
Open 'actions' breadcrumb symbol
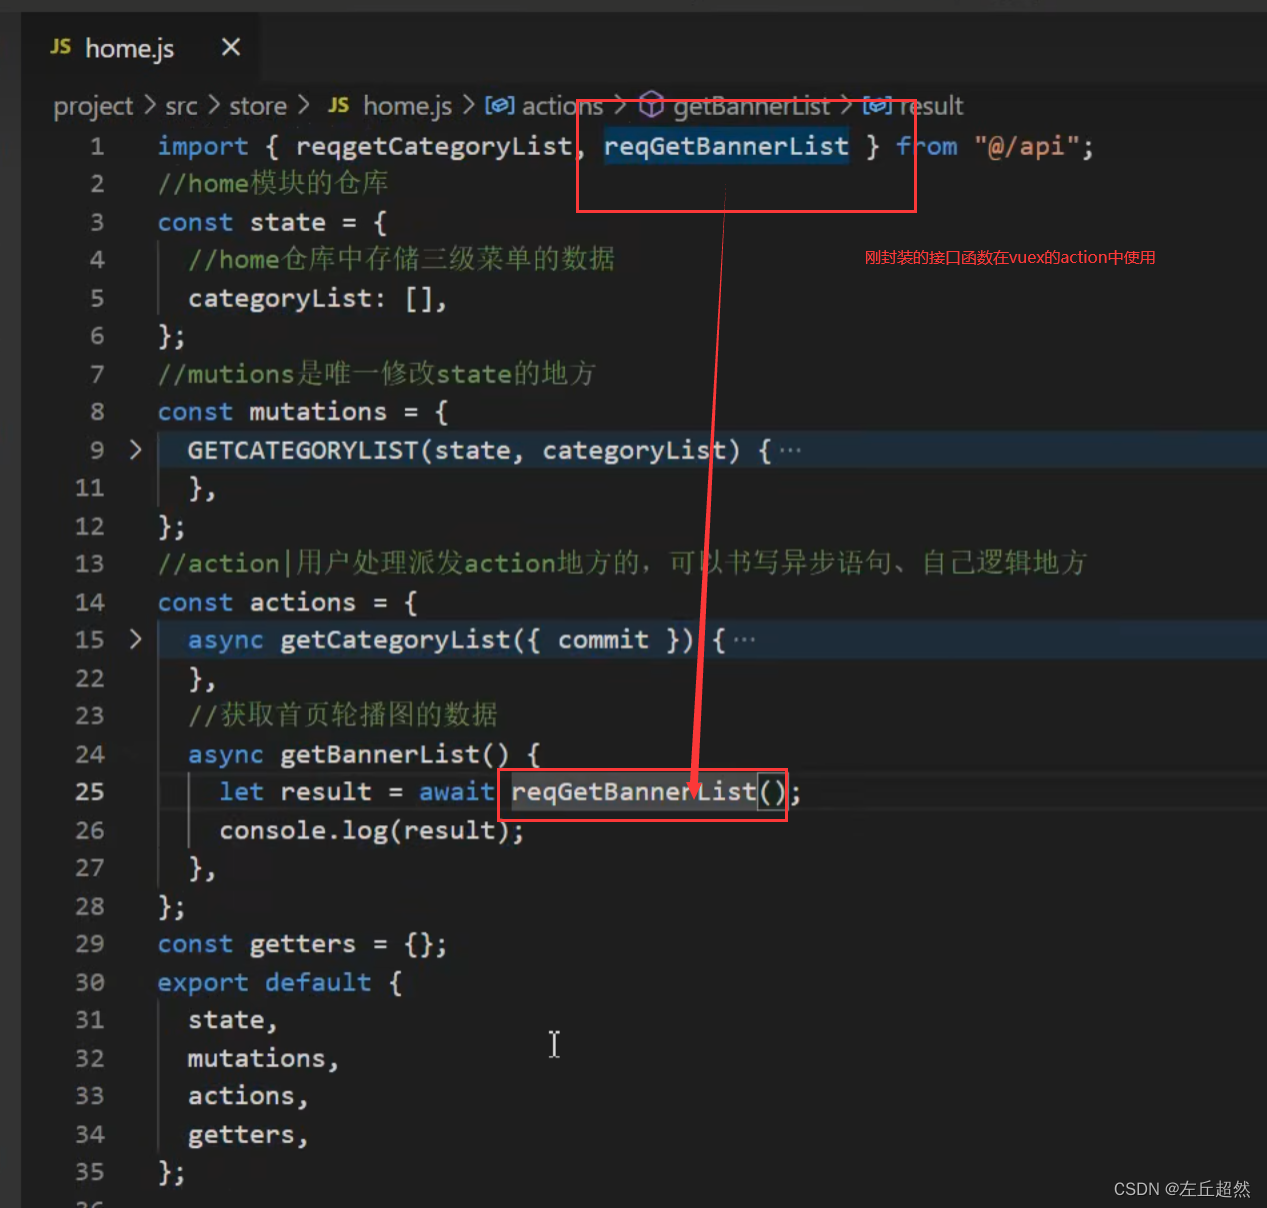[562, 105]
